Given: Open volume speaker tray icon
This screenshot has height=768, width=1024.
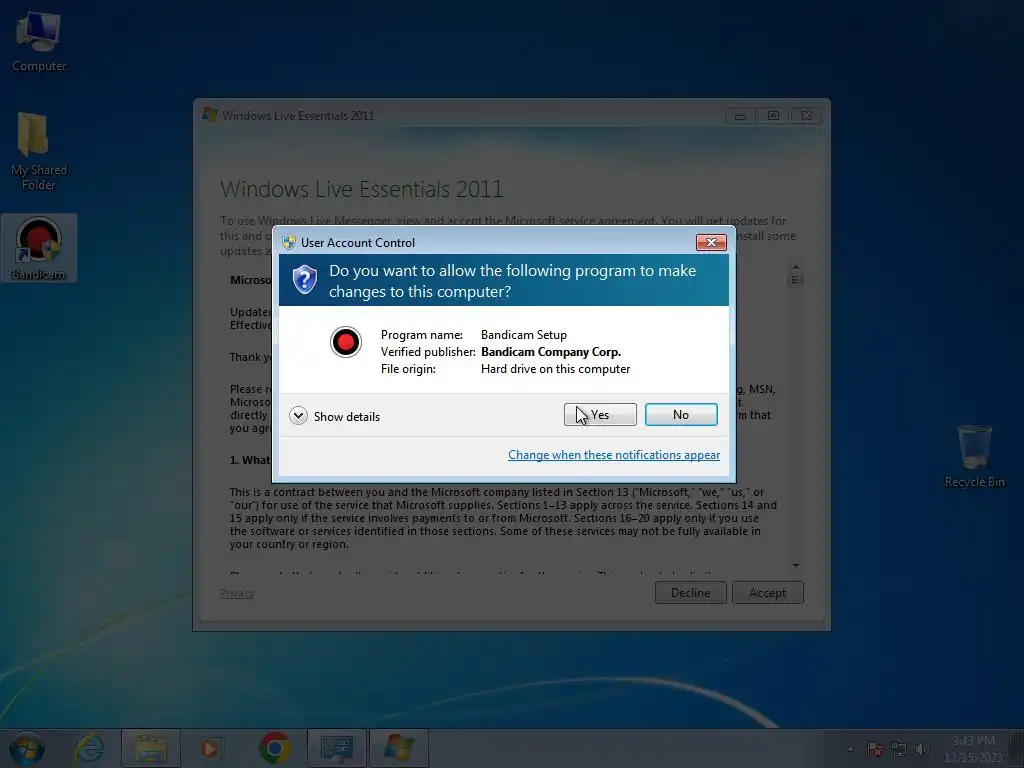Looking at the screenshot, I should coord(922,749).
